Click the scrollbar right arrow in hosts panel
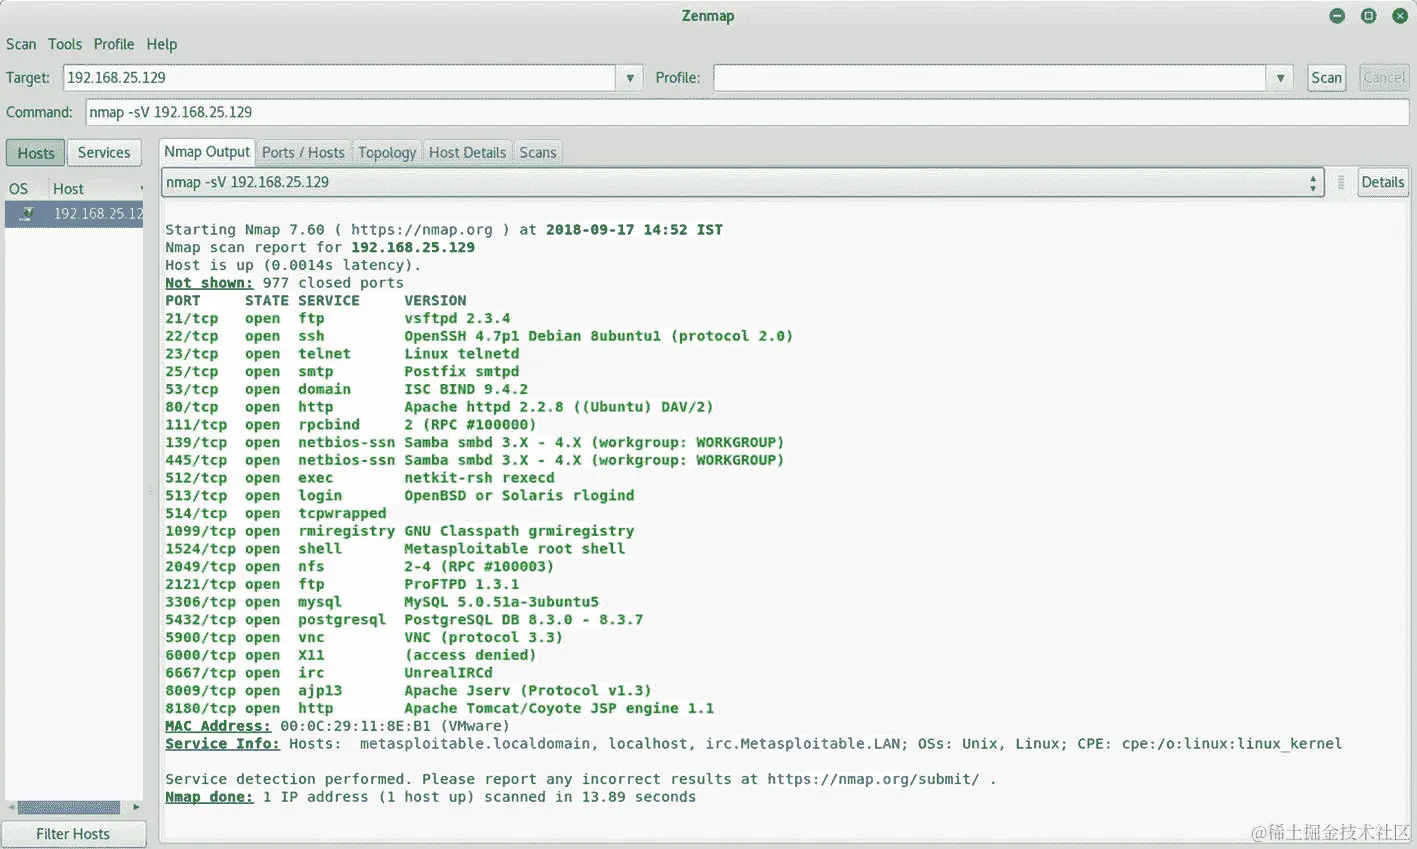Viewport: 1417px width, 849px height. coord(137,807)
